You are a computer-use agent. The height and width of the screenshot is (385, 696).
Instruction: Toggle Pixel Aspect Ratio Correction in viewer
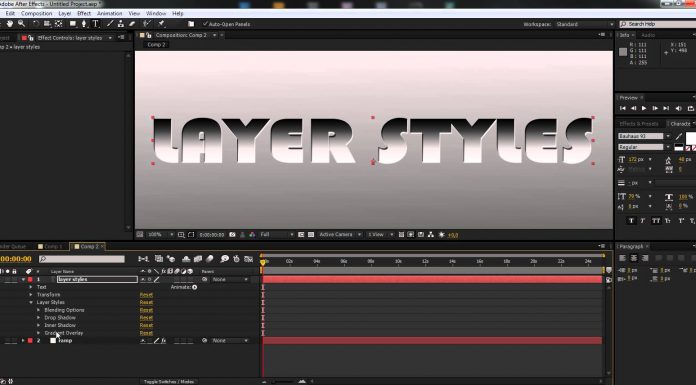pyautogui.click(x=401, y=234)
